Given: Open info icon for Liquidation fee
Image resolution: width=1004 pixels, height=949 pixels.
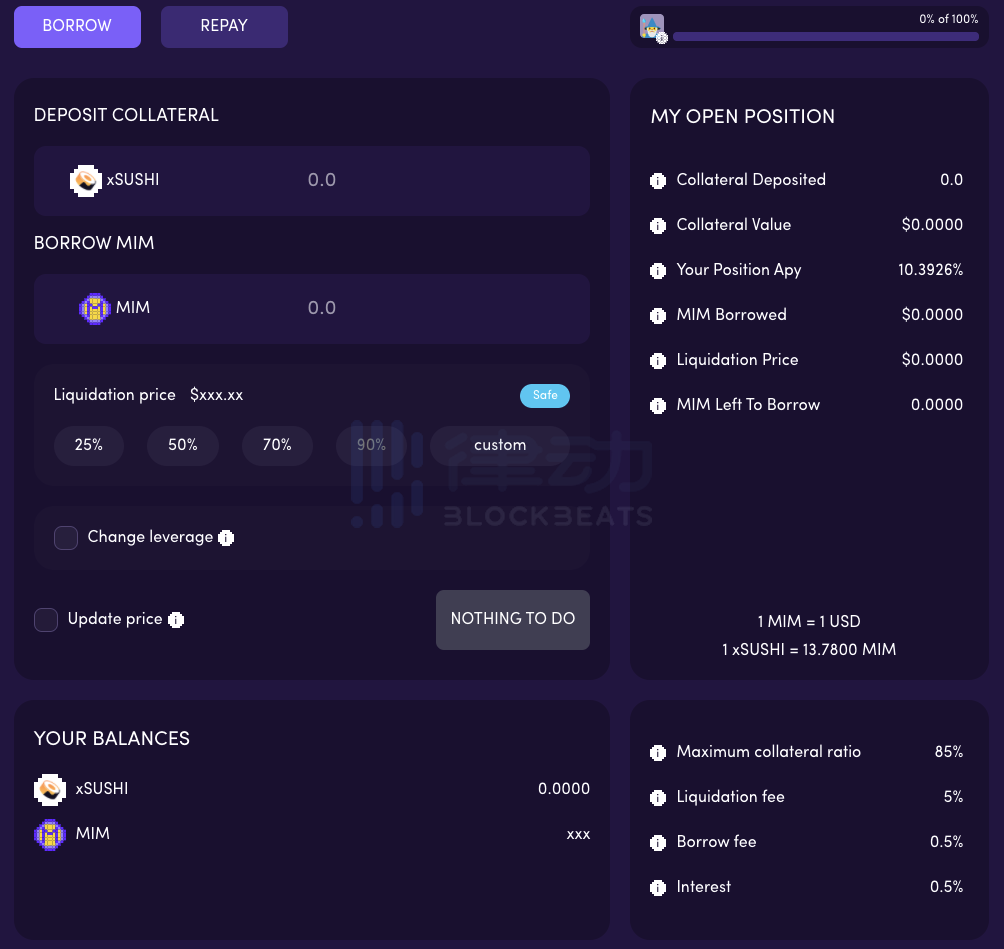Looking at the screenshot, I should pyautogui.click(x=658, y=798).
